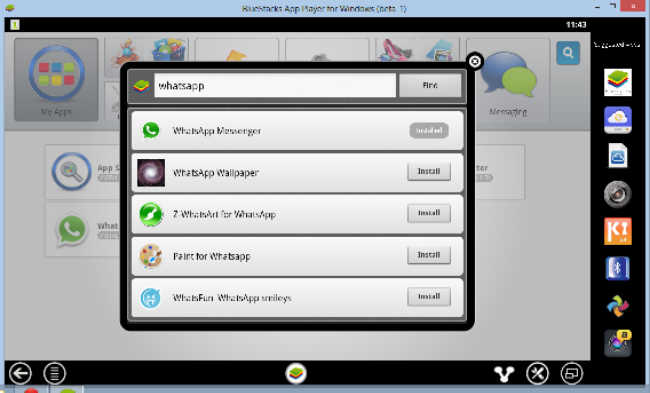The height and width of the screenshot is (393, 650).
Task: Open the high heels shopping category tile
Action: 395,51
